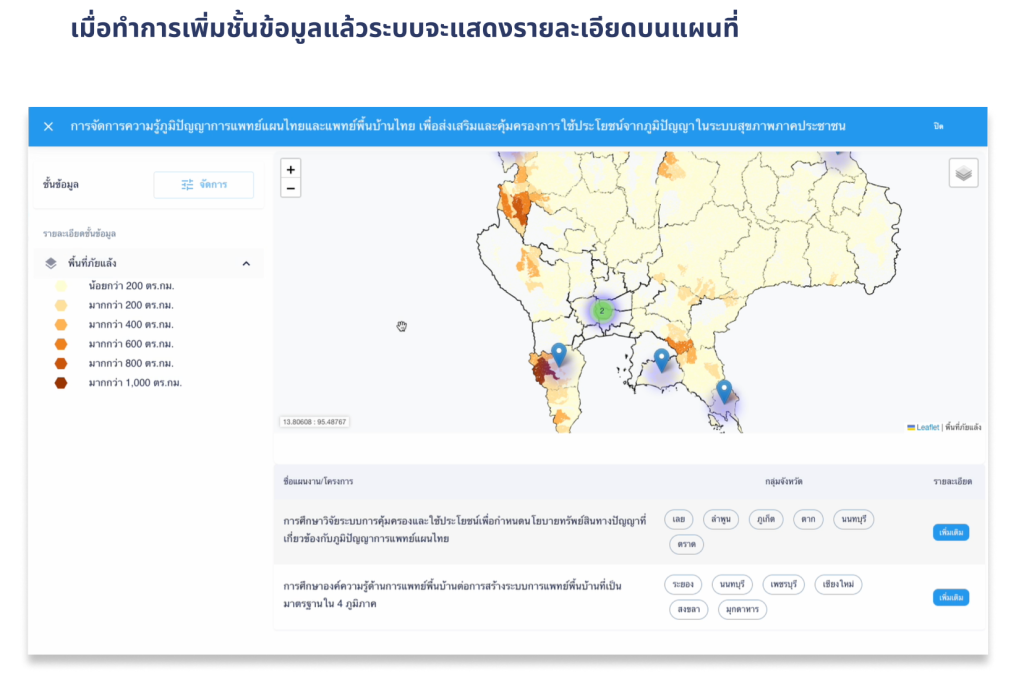The height and width of the screenshot is (675, 1024).
Task: Click the southeastern-most blue map pin
Action: point(724,391)
